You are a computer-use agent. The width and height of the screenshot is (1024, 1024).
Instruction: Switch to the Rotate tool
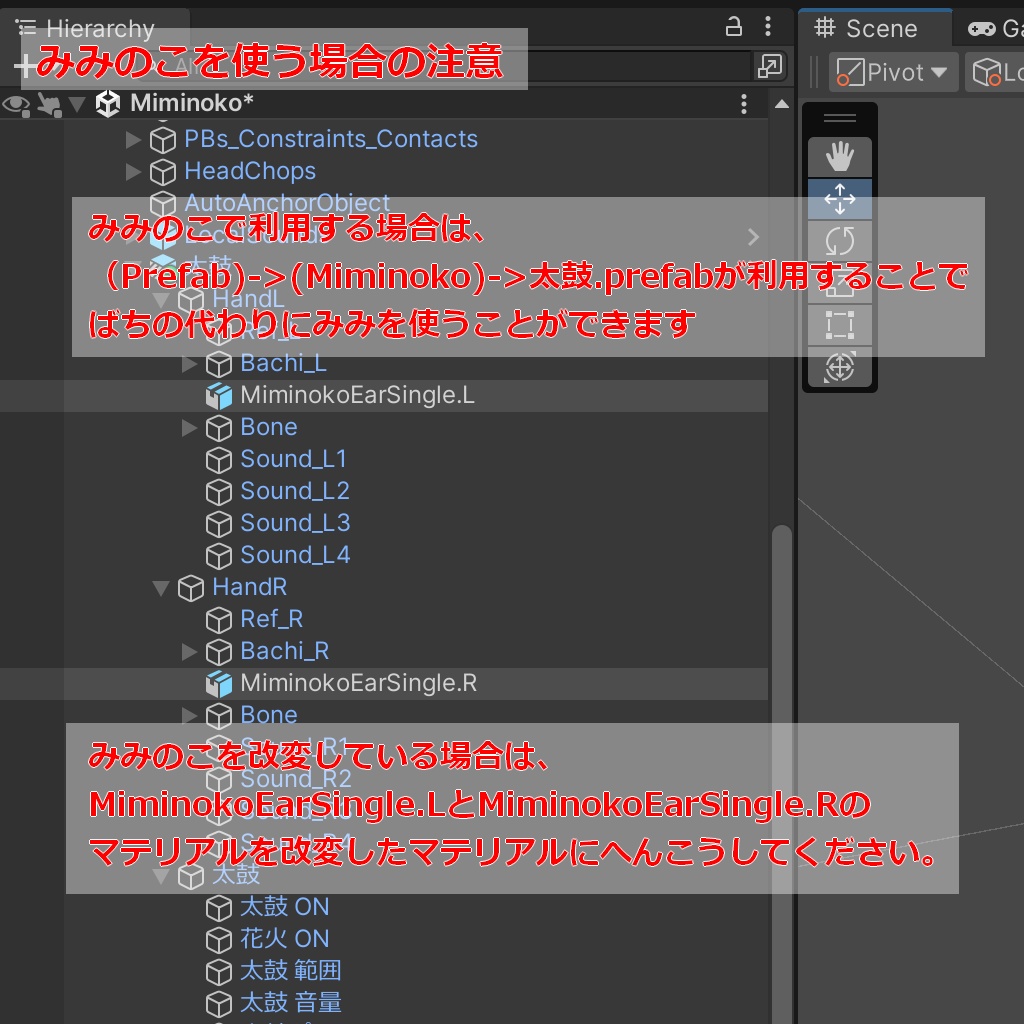pos(840,240)
